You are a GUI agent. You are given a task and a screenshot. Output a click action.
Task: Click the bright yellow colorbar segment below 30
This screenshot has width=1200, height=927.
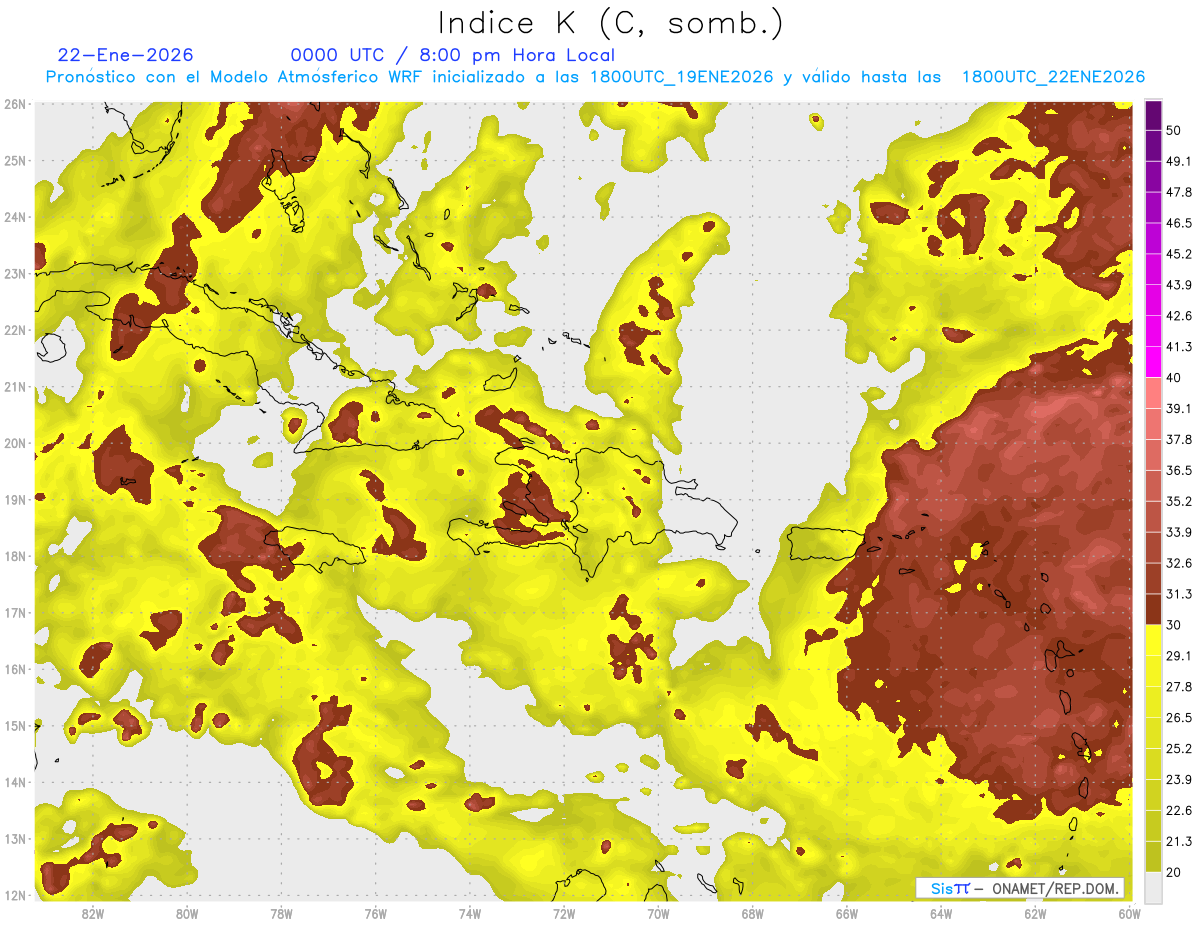(1153, 640)
